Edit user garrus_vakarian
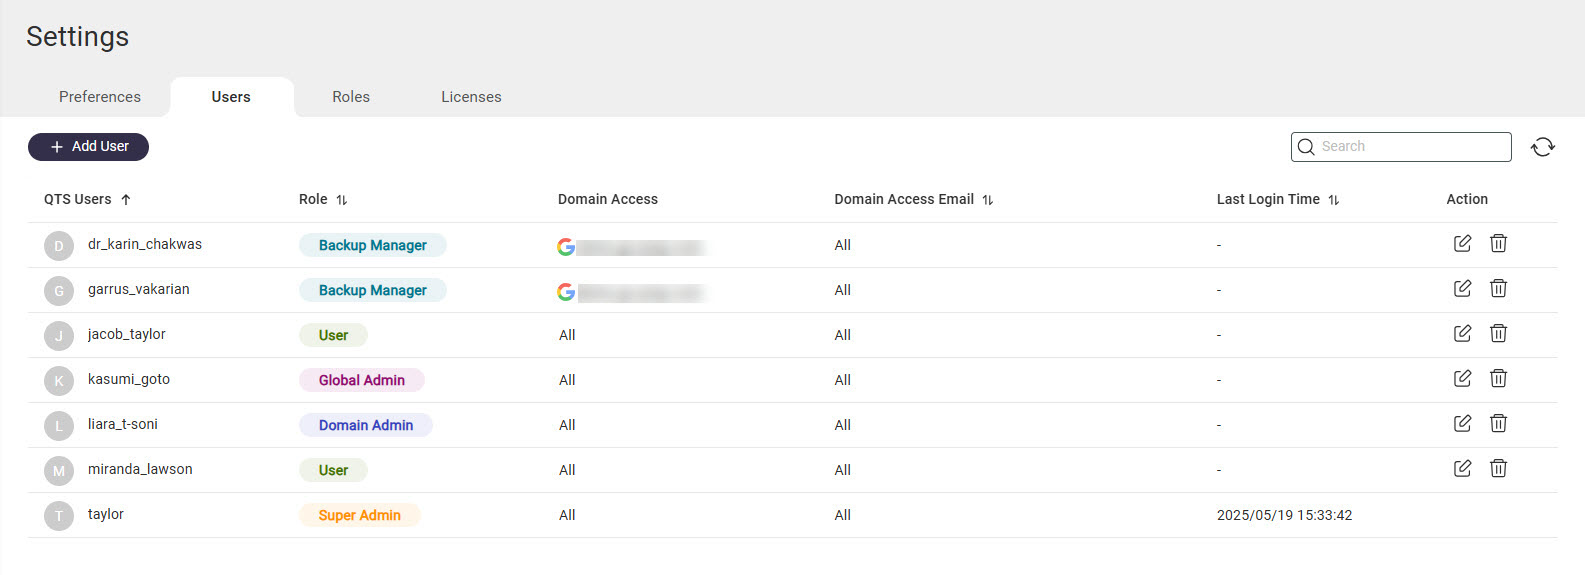This screenshot has height=575, width=1585. pyautogui.click(x=1462, y=289)
